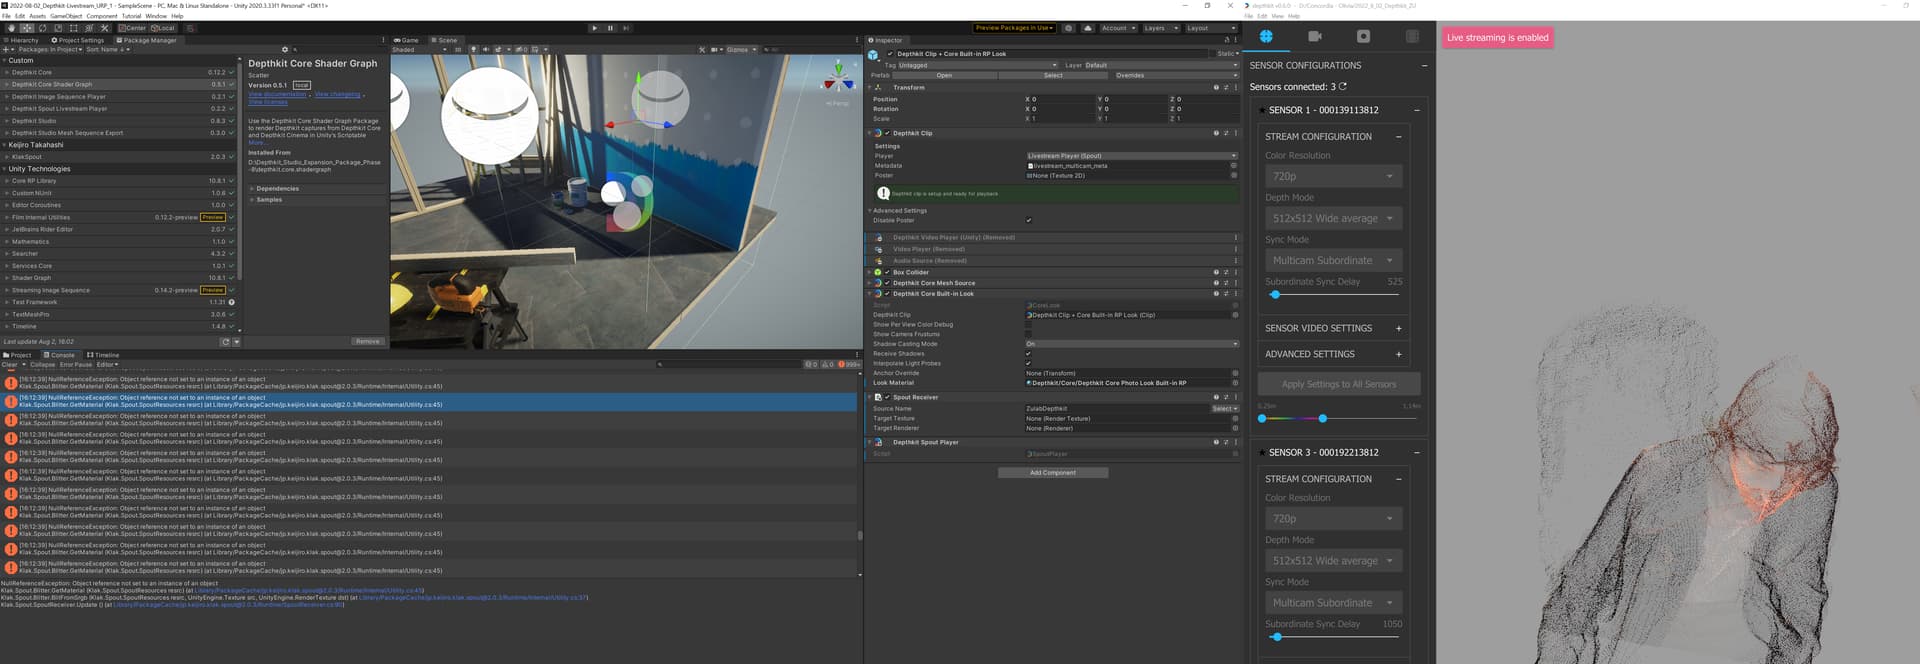Image resolution: width=1920 pixels, height=664 pixels.
Task: Toggle the Disable Poster checkbox
Action: (x=1028, y=220)
